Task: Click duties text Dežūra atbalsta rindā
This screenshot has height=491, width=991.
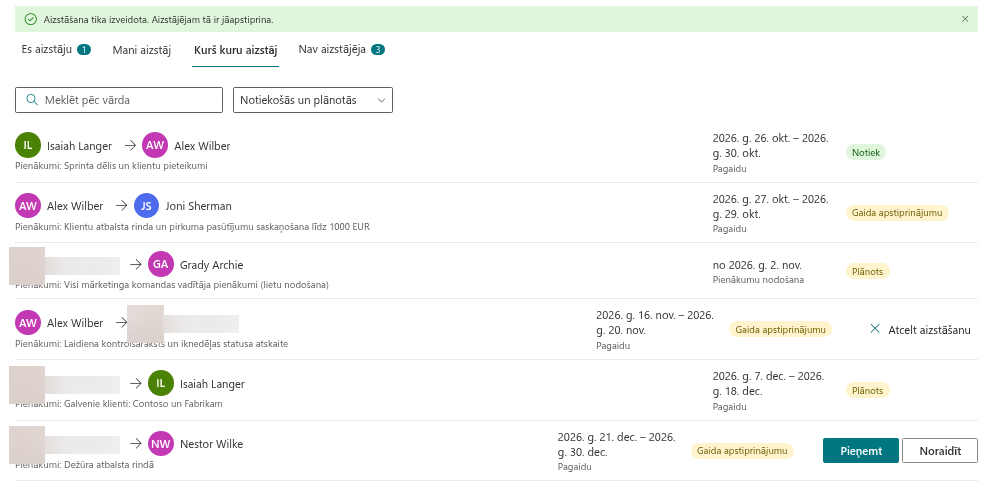Action: [84, 465]
